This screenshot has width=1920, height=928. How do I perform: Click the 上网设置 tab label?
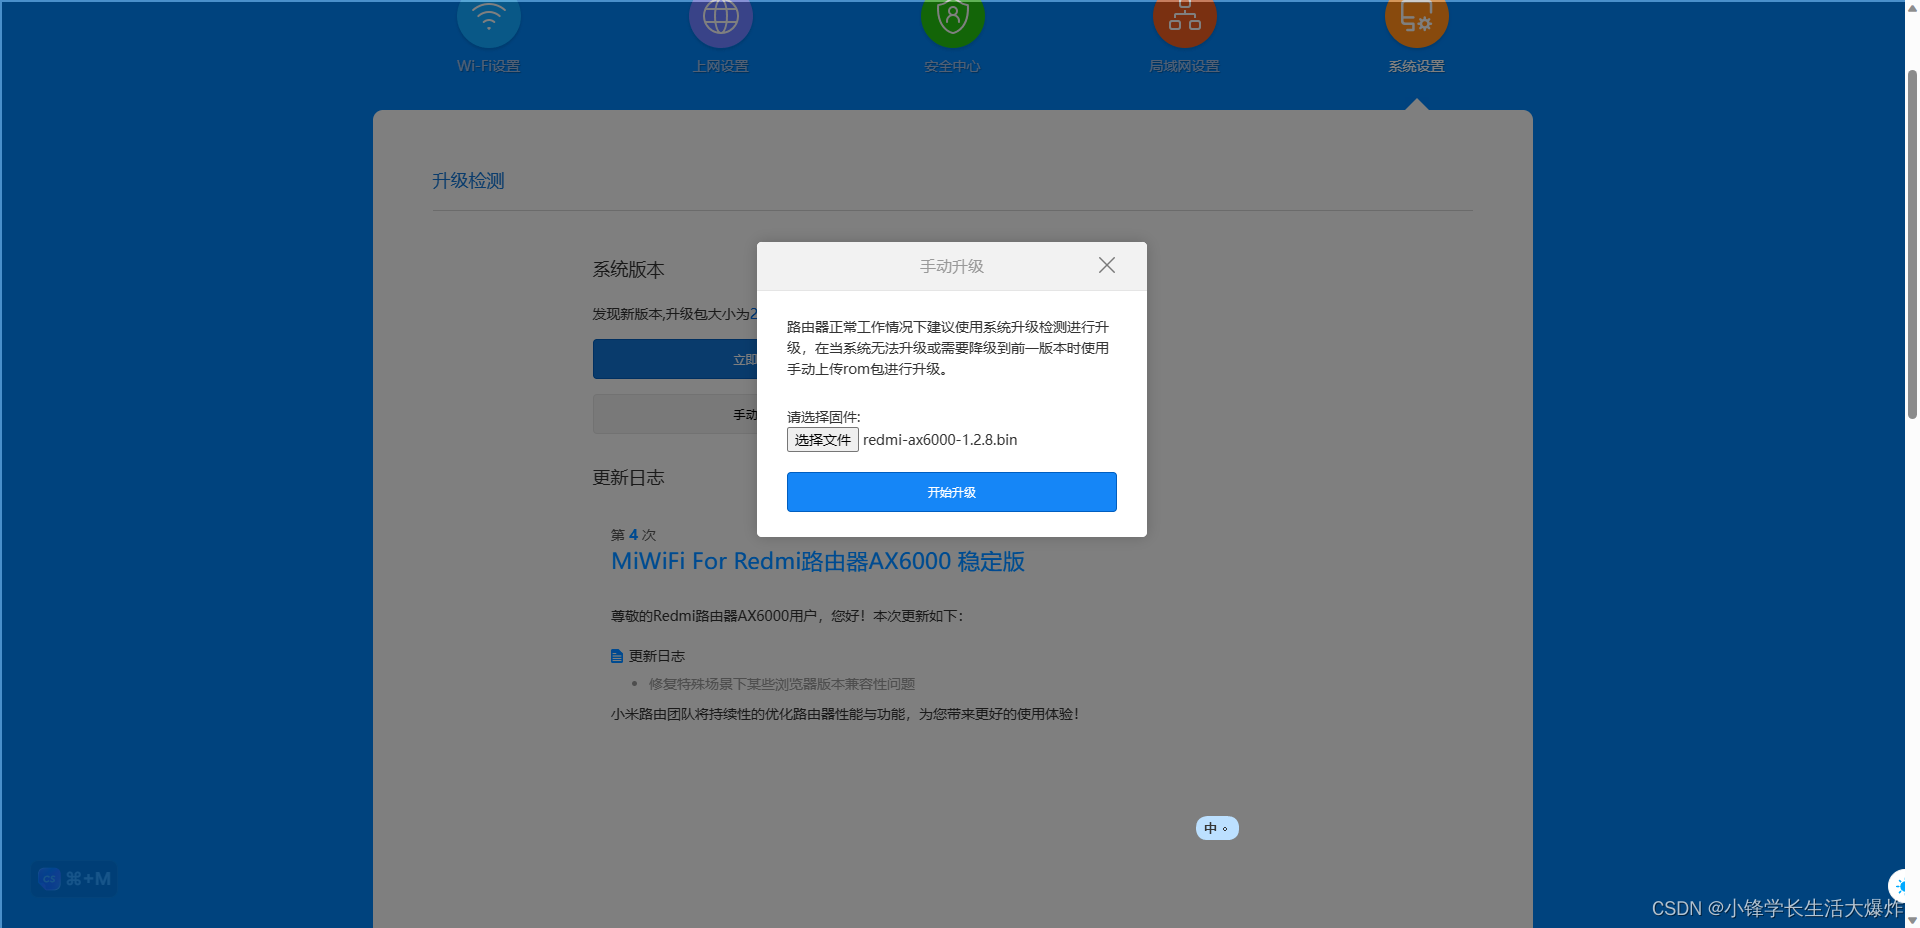click(x=721, y=66)
